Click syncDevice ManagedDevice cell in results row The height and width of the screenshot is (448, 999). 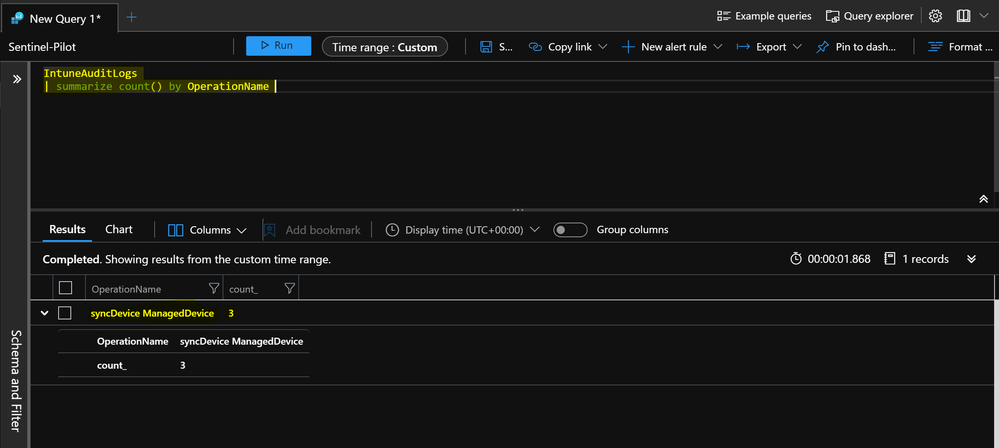152,313
